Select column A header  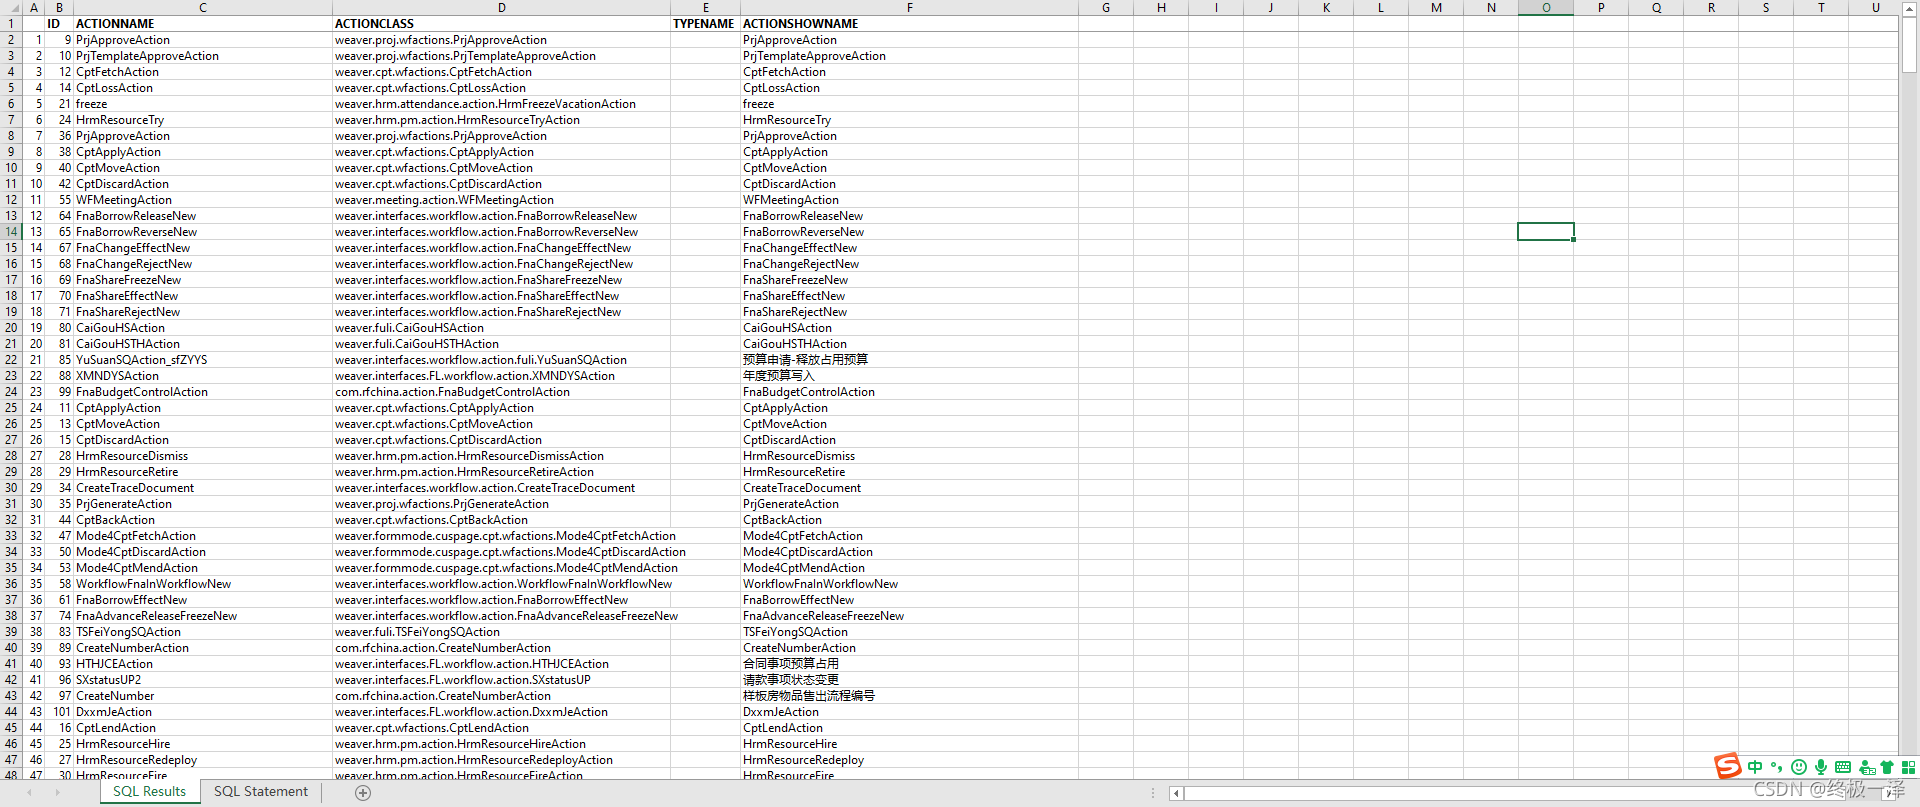[34, 7]
